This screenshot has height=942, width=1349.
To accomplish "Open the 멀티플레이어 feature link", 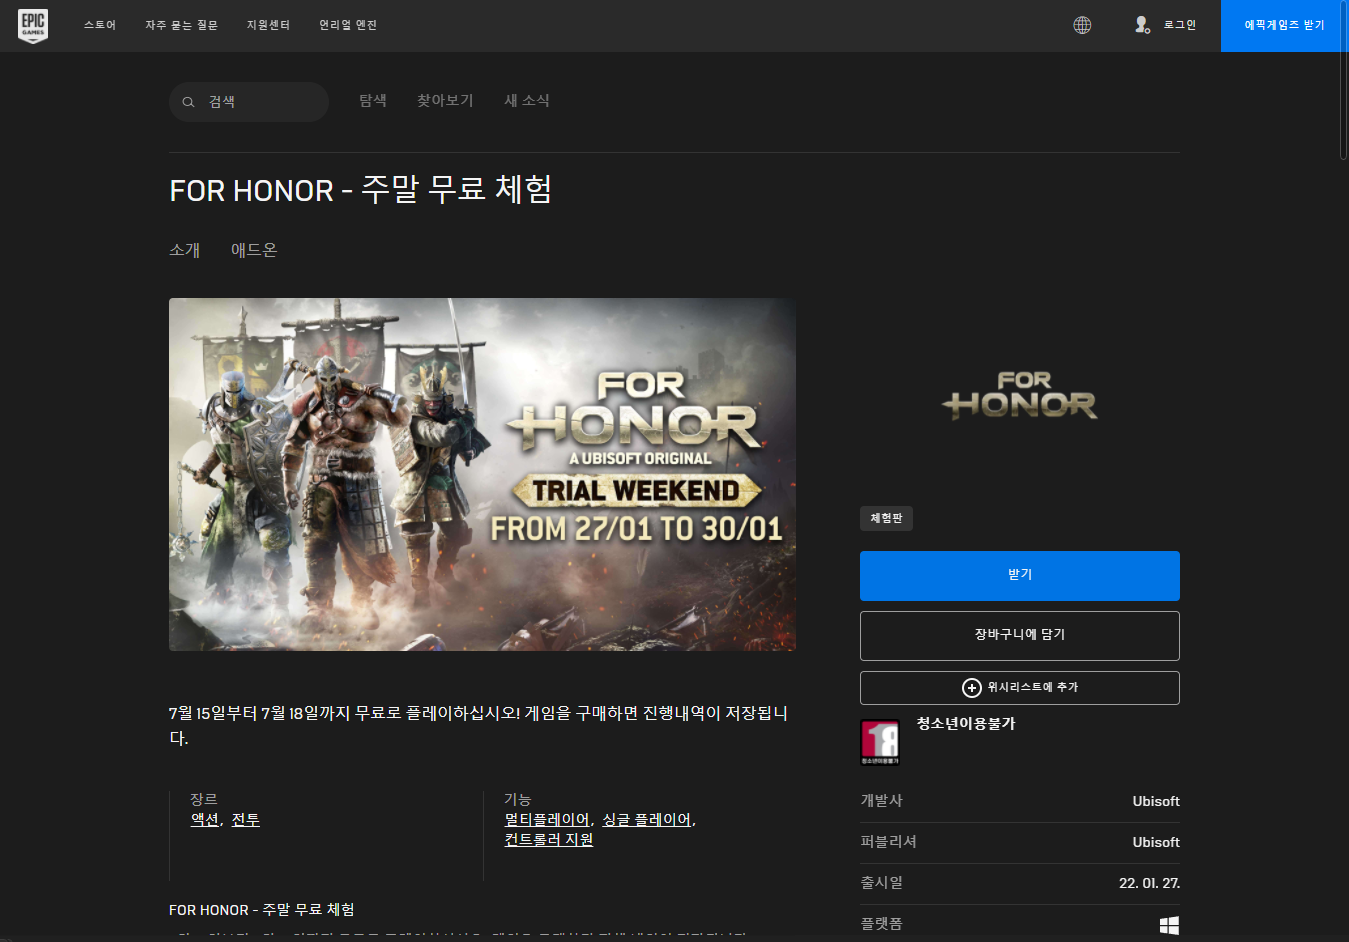I will 547,820.
